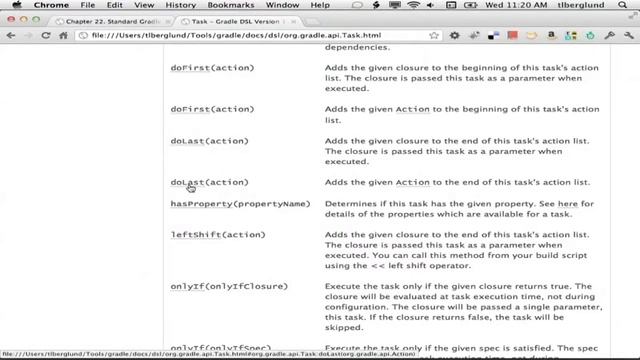Screen dimensions: 640x360
Task: Open Spotlight search magnifier
Action: click(622, 5)
